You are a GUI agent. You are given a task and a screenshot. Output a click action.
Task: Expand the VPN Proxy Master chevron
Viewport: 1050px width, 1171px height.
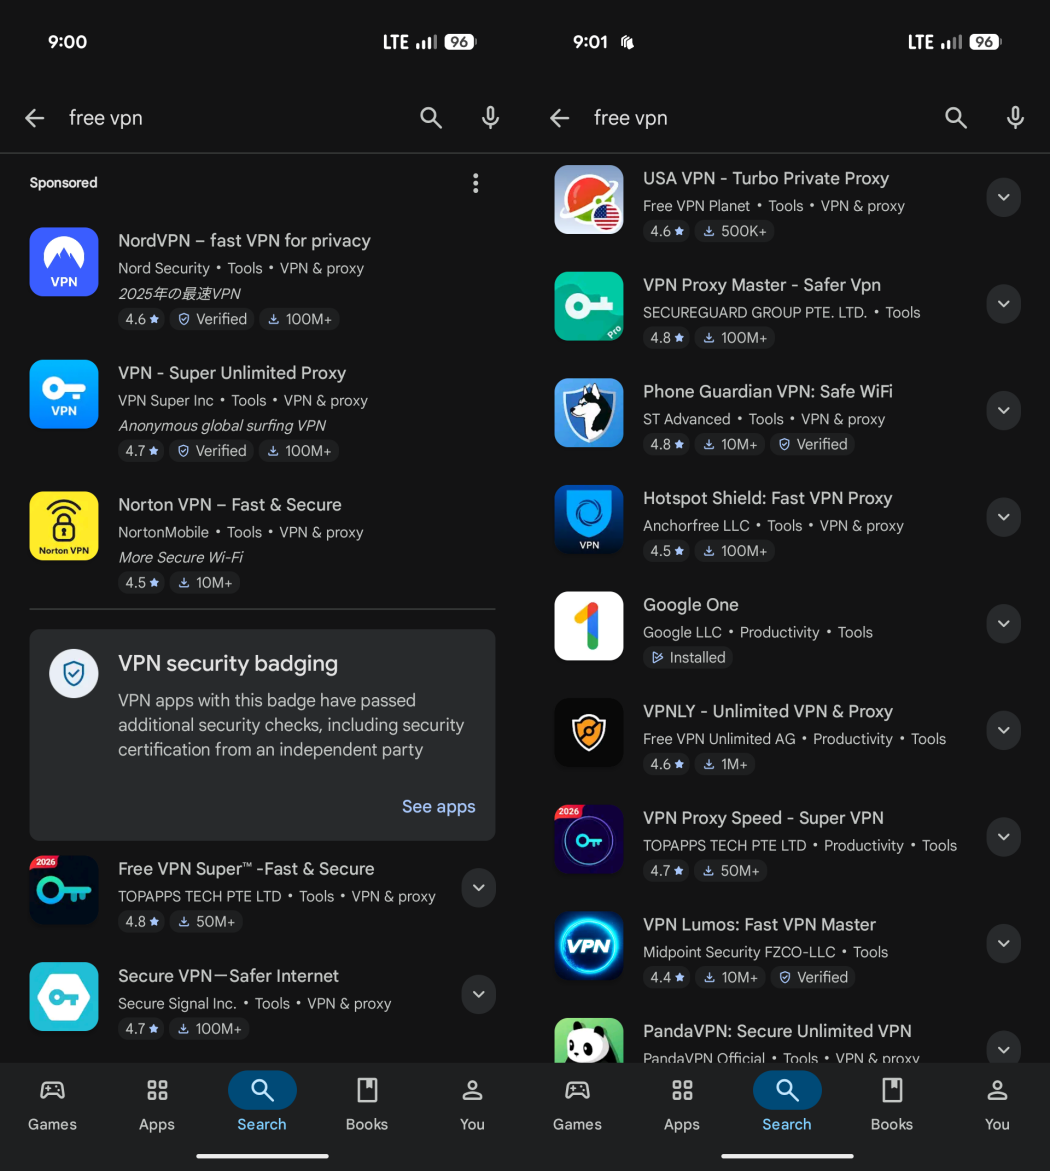[1003, 304]
